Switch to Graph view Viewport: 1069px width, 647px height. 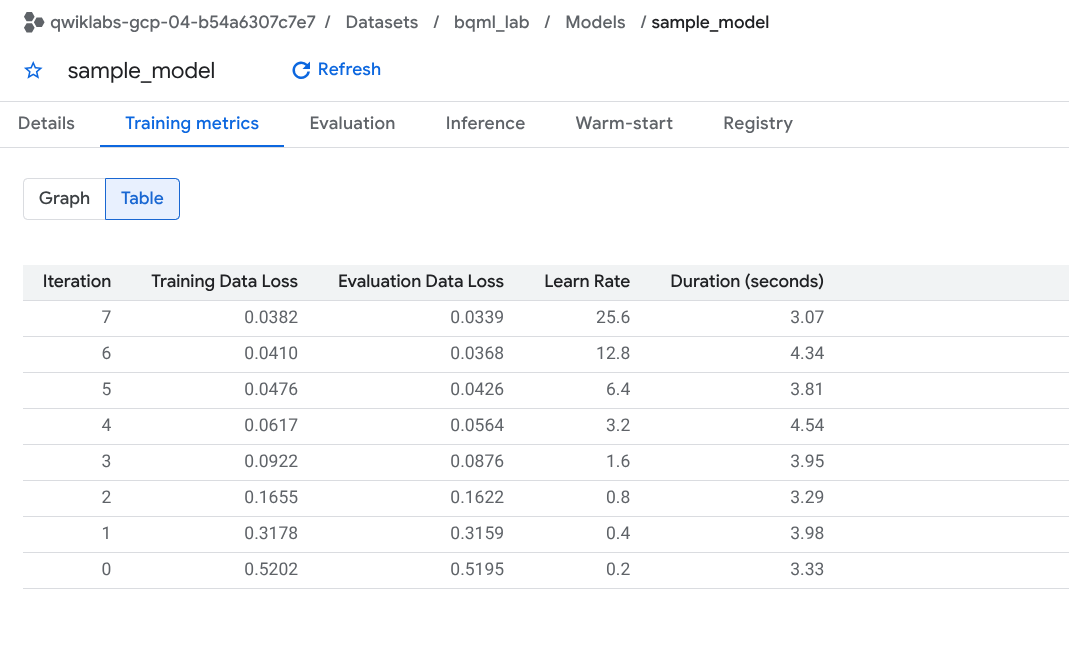point(64,199)
